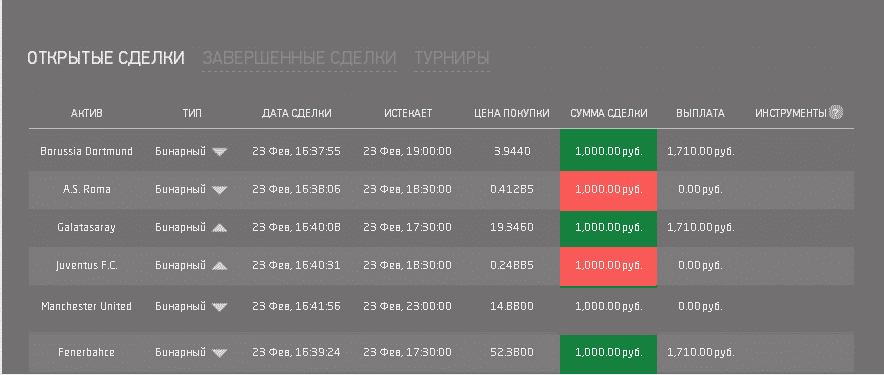884x375 pixels.
Task: Sort by the Дата сделки column header
Action: click(x=297, y=113)
